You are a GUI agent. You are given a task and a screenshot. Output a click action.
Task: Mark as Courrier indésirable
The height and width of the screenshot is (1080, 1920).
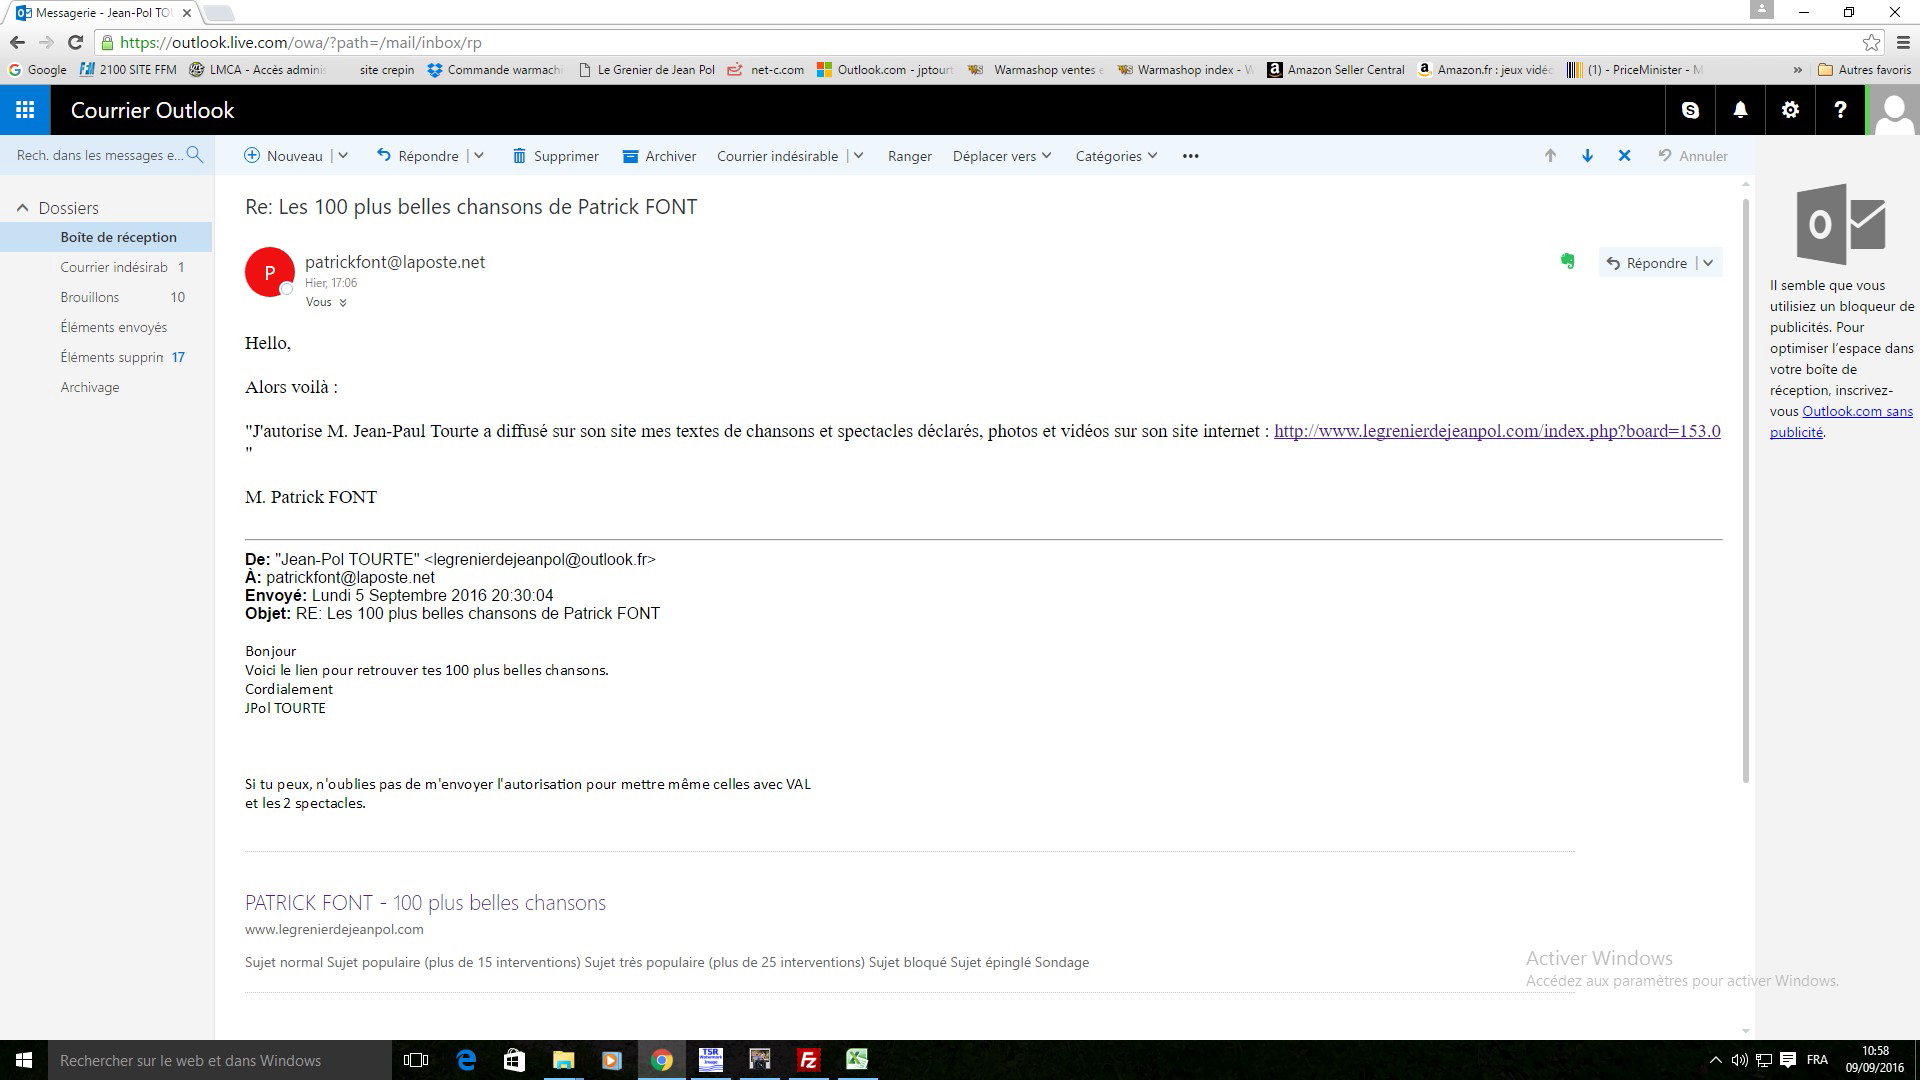pos(777,156)
